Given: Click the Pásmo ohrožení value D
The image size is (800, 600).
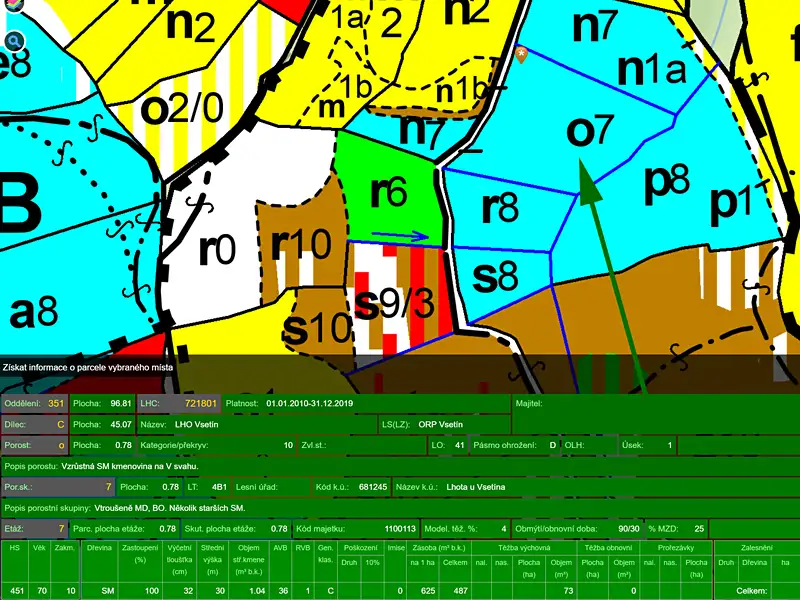Looking at the screenshot, I should (x=553, y=445).
